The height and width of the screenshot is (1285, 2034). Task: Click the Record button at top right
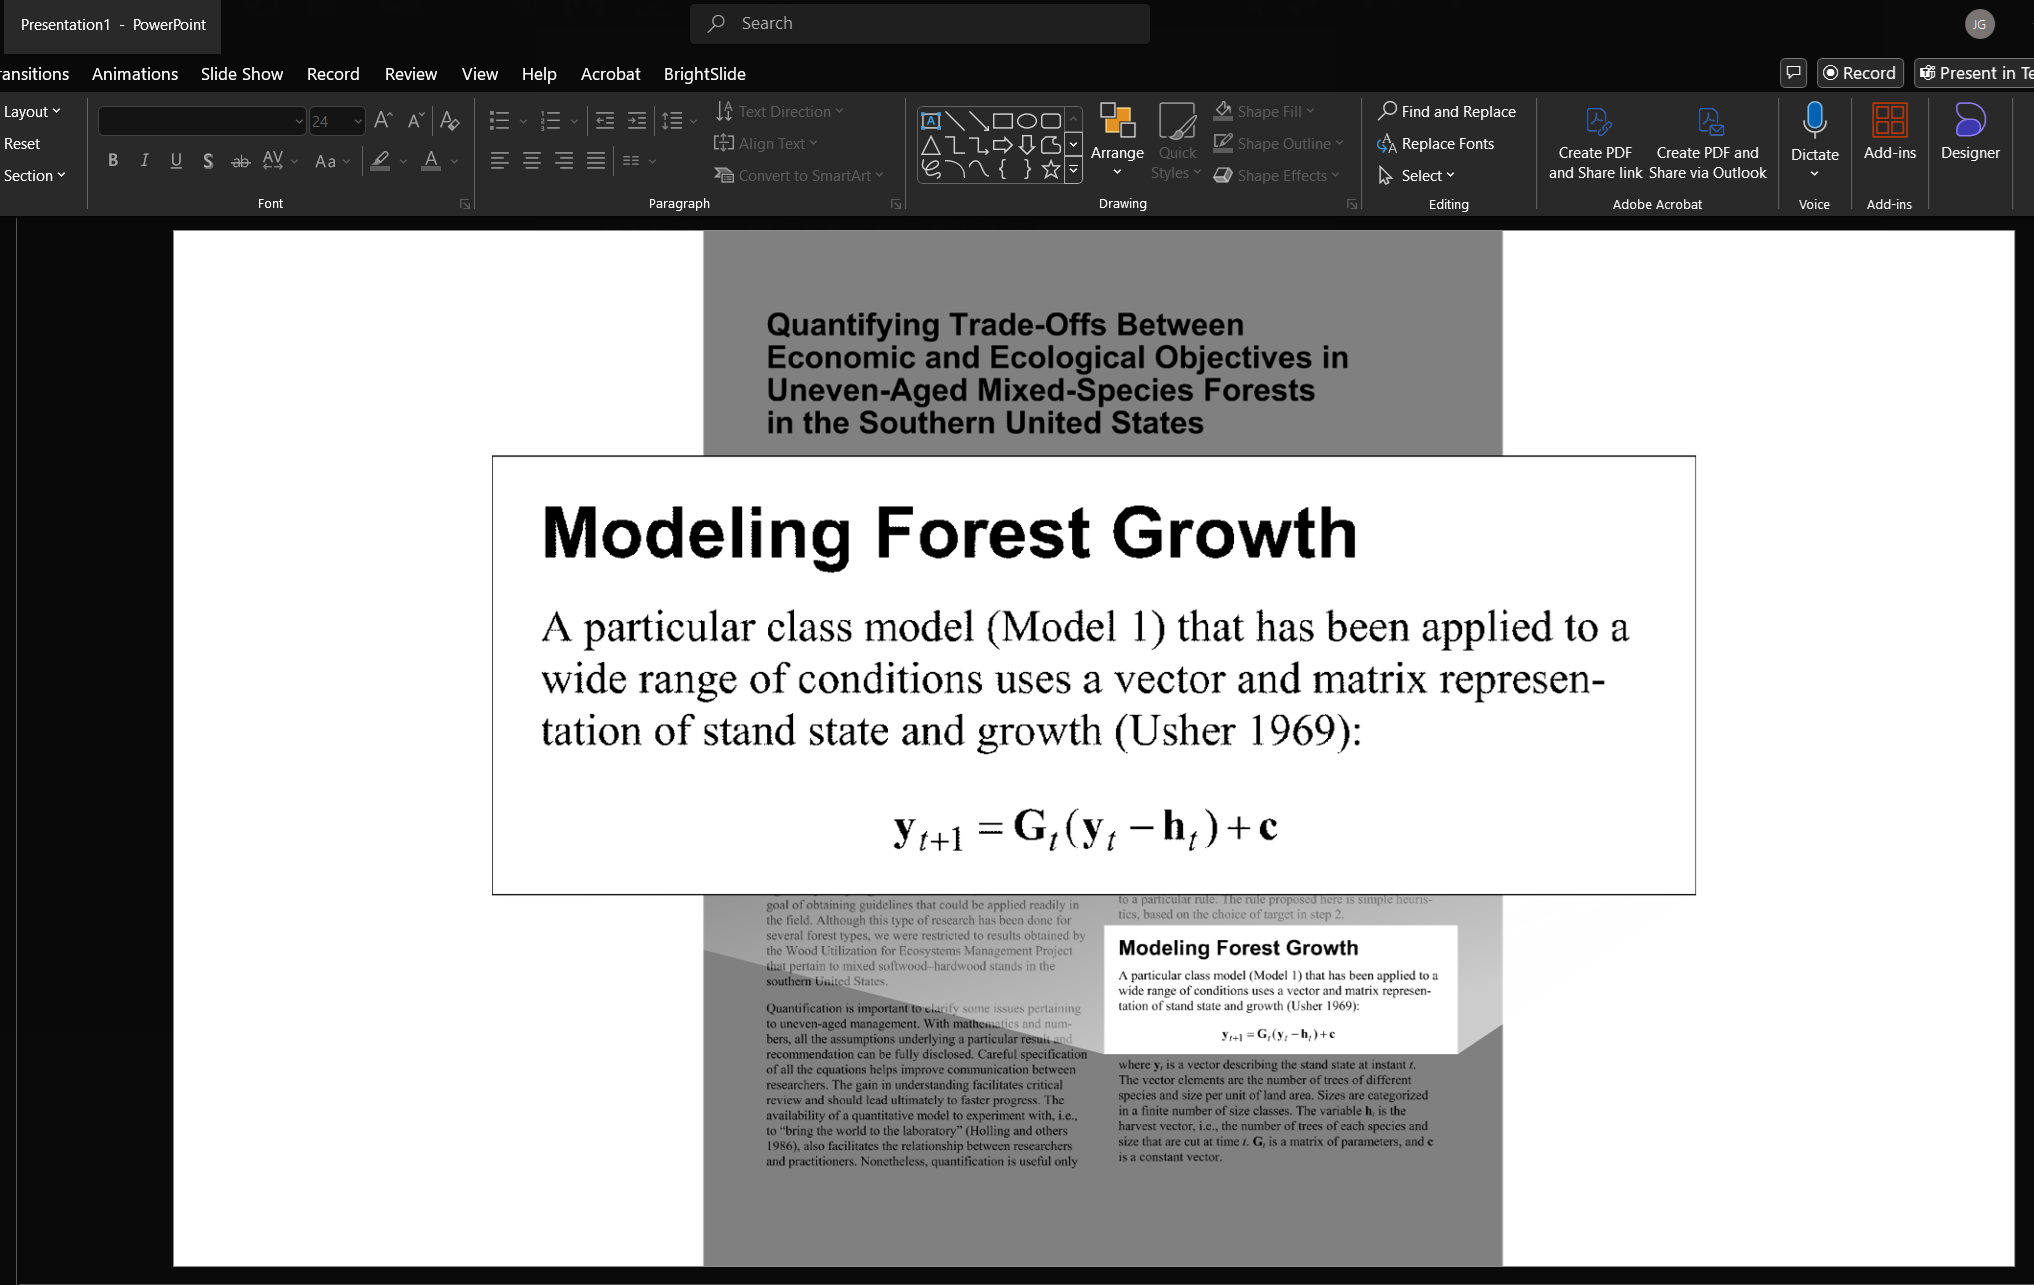tap(1859, 73)
